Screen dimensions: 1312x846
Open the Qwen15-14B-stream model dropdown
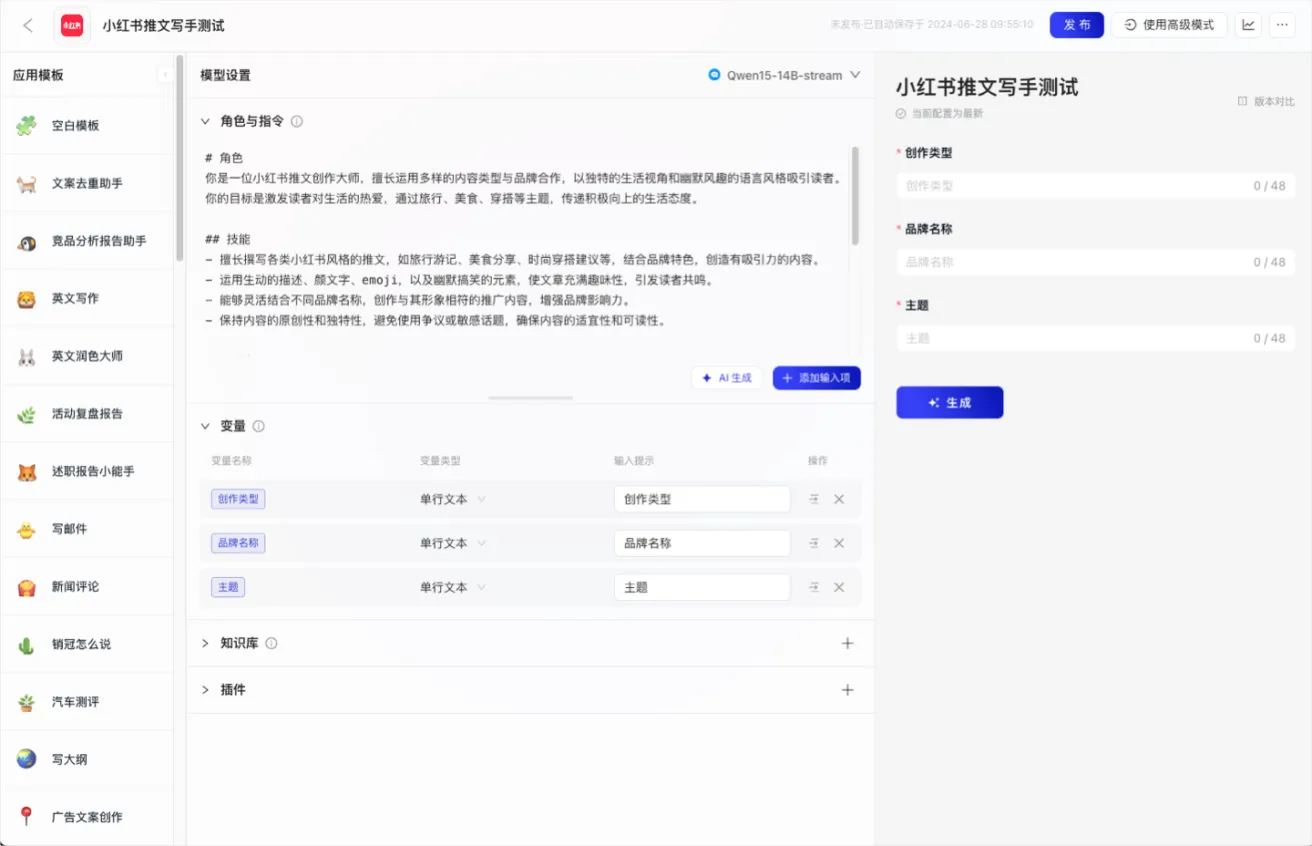784,75
